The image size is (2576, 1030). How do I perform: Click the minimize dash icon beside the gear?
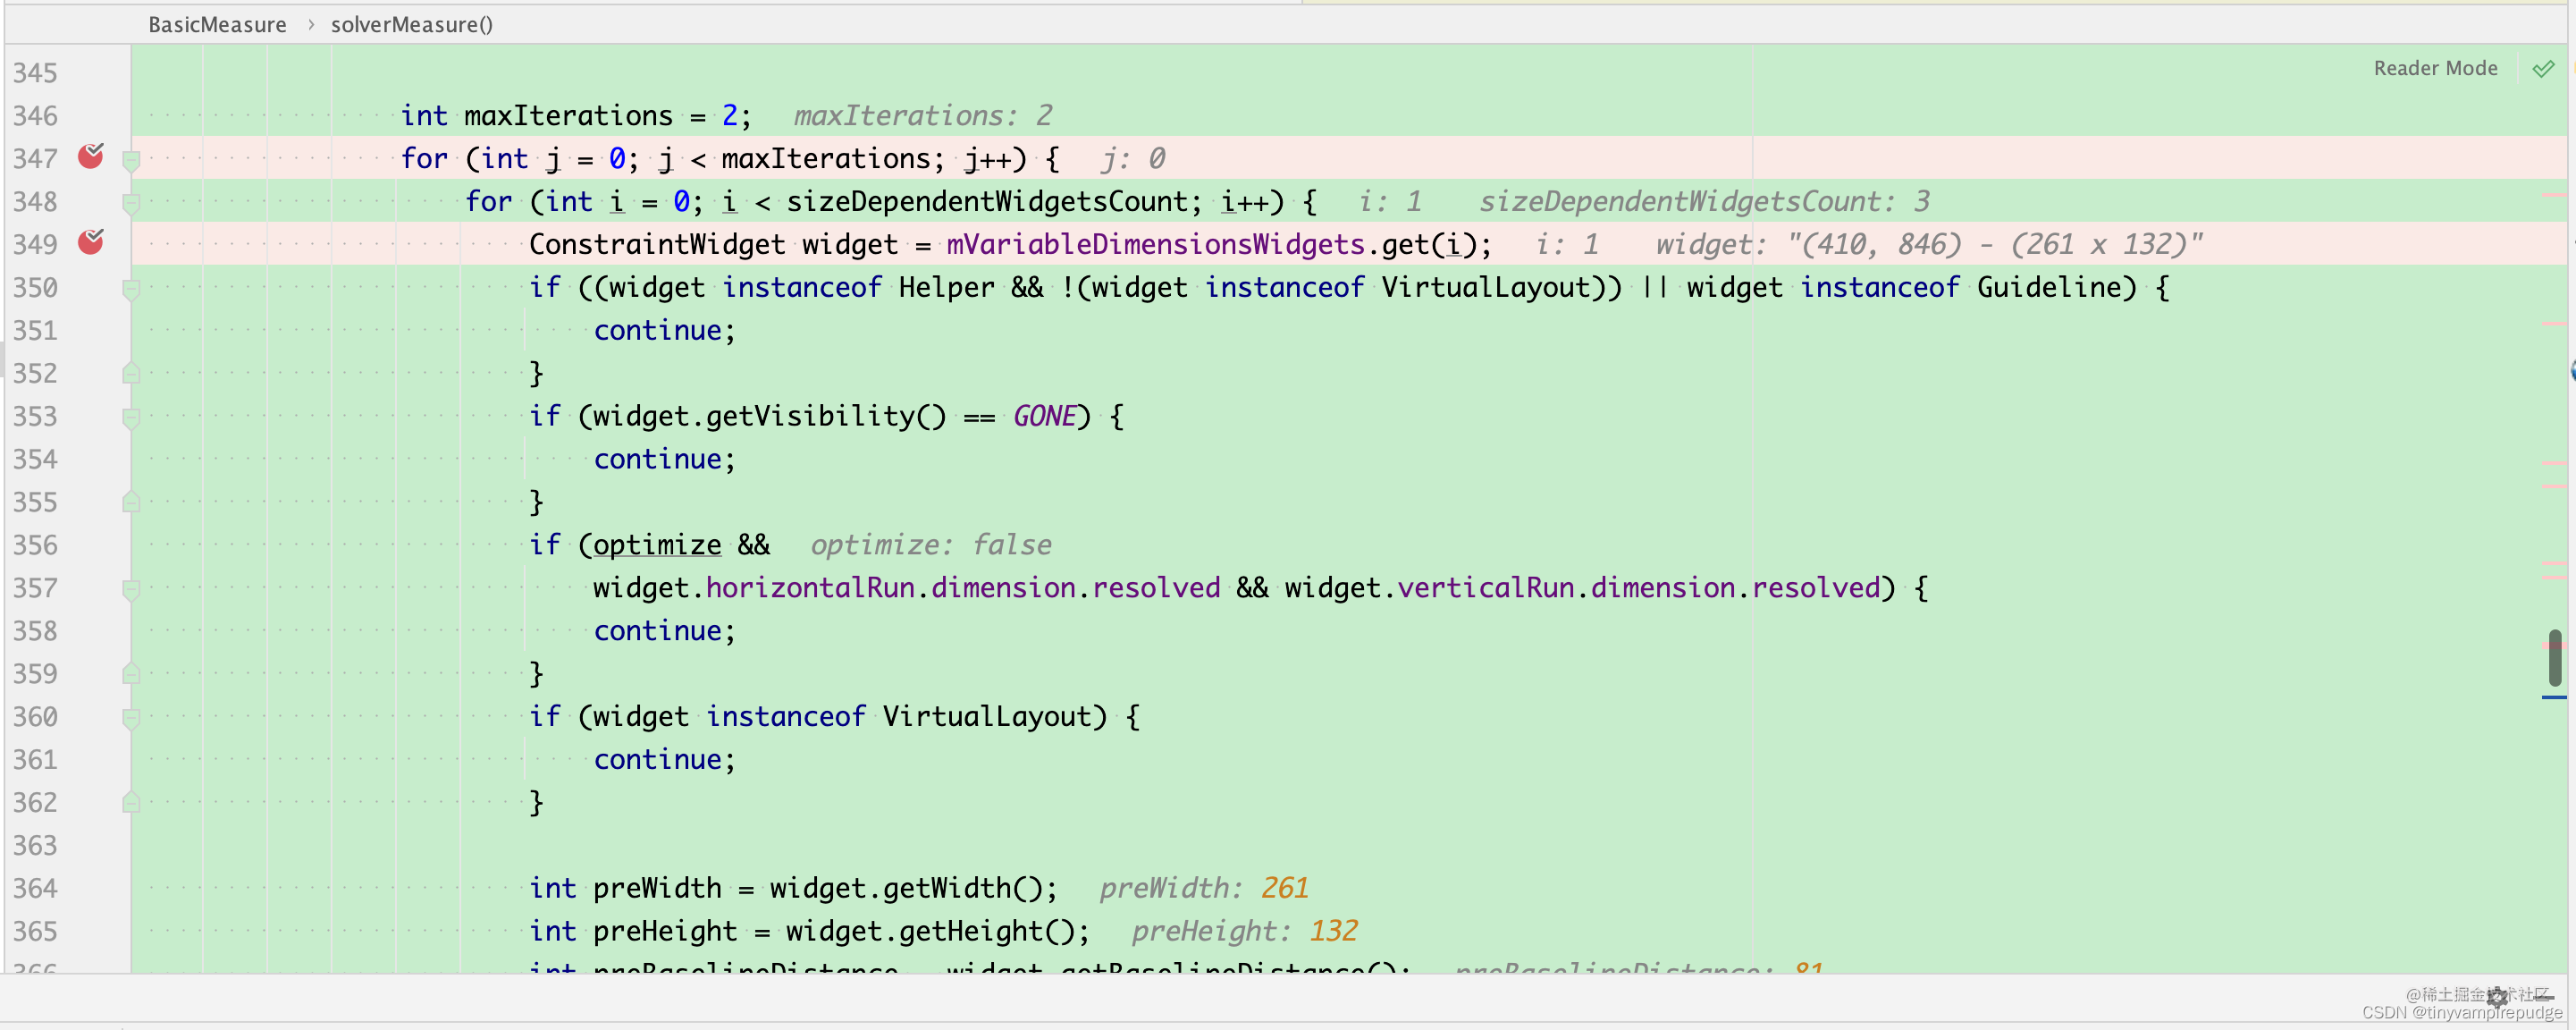[2543, 997]
